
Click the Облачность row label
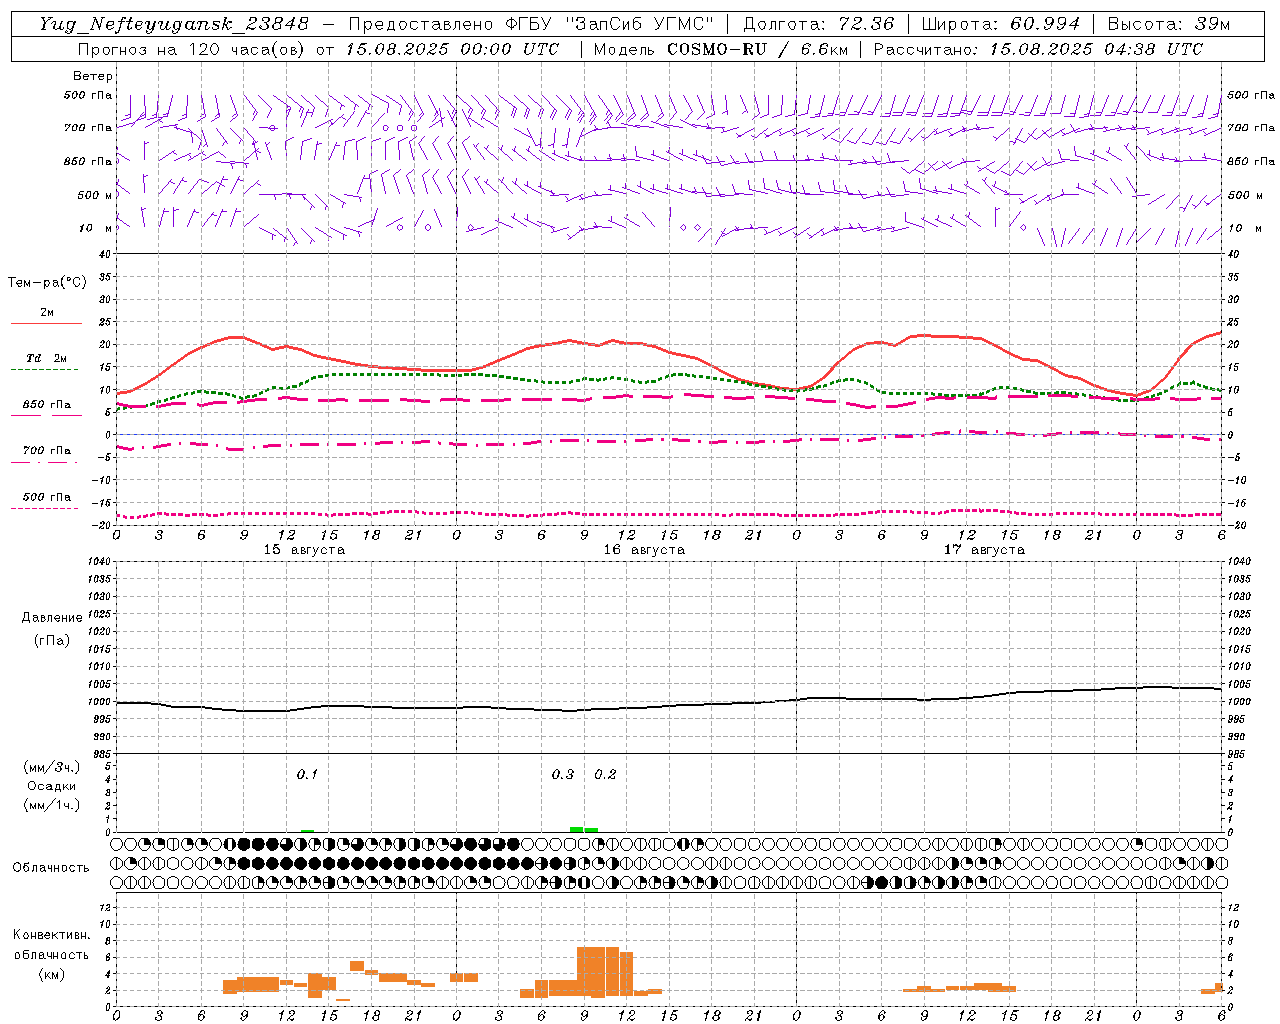[x=51, y=868]
